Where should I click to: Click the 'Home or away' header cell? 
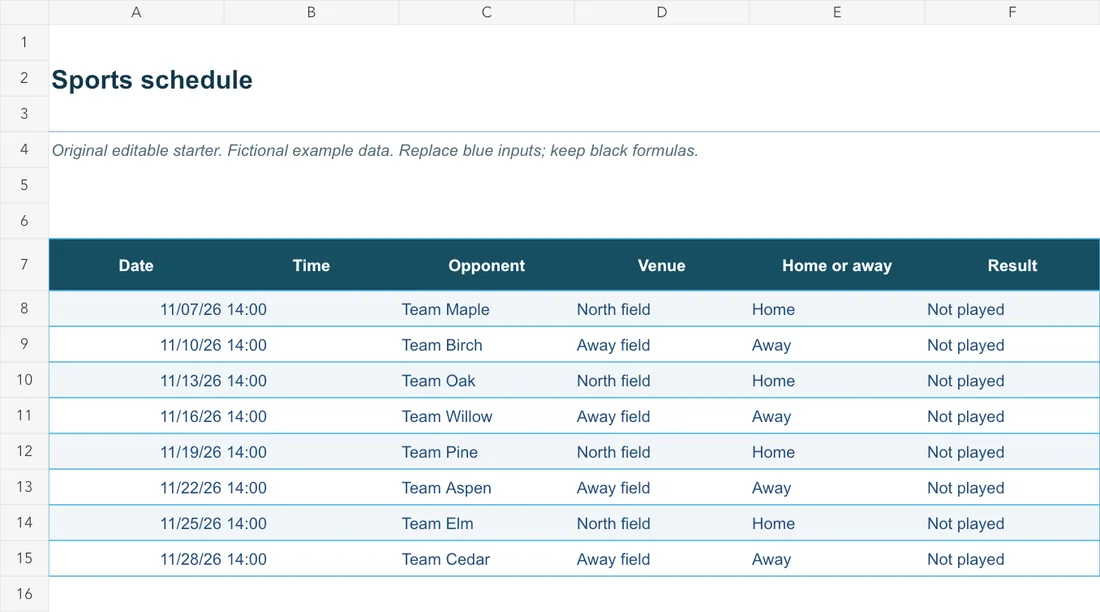pos(837,265)
